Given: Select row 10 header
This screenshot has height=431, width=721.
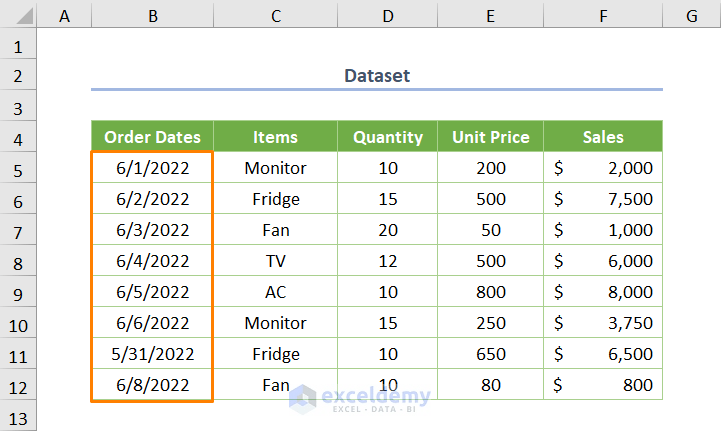Looking at the screenshot, I should point(18,322).
